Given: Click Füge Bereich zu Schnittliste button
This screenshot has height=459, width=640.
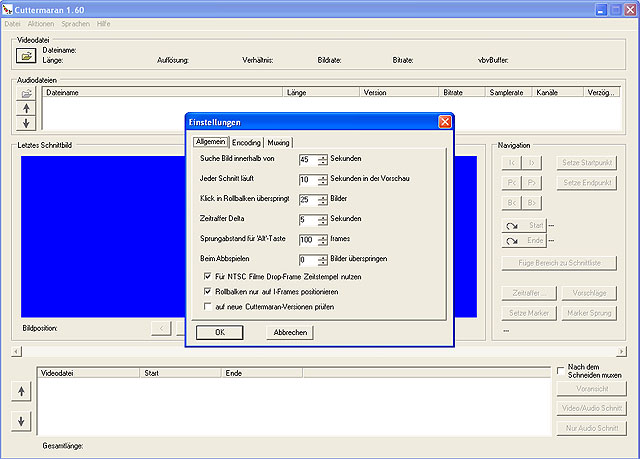Looking at the screenshot, I should tap(559, 263).
